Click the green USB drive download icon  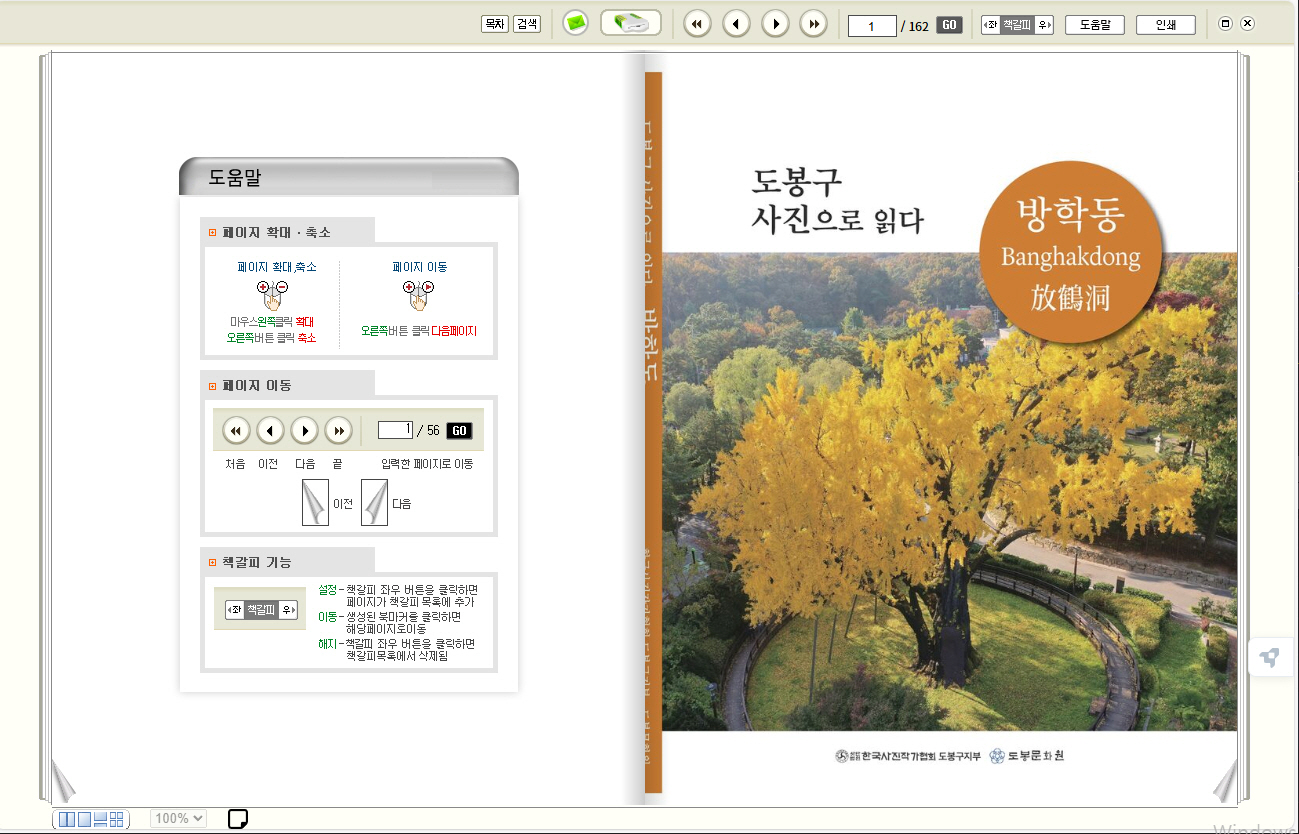tap(631, 23)
